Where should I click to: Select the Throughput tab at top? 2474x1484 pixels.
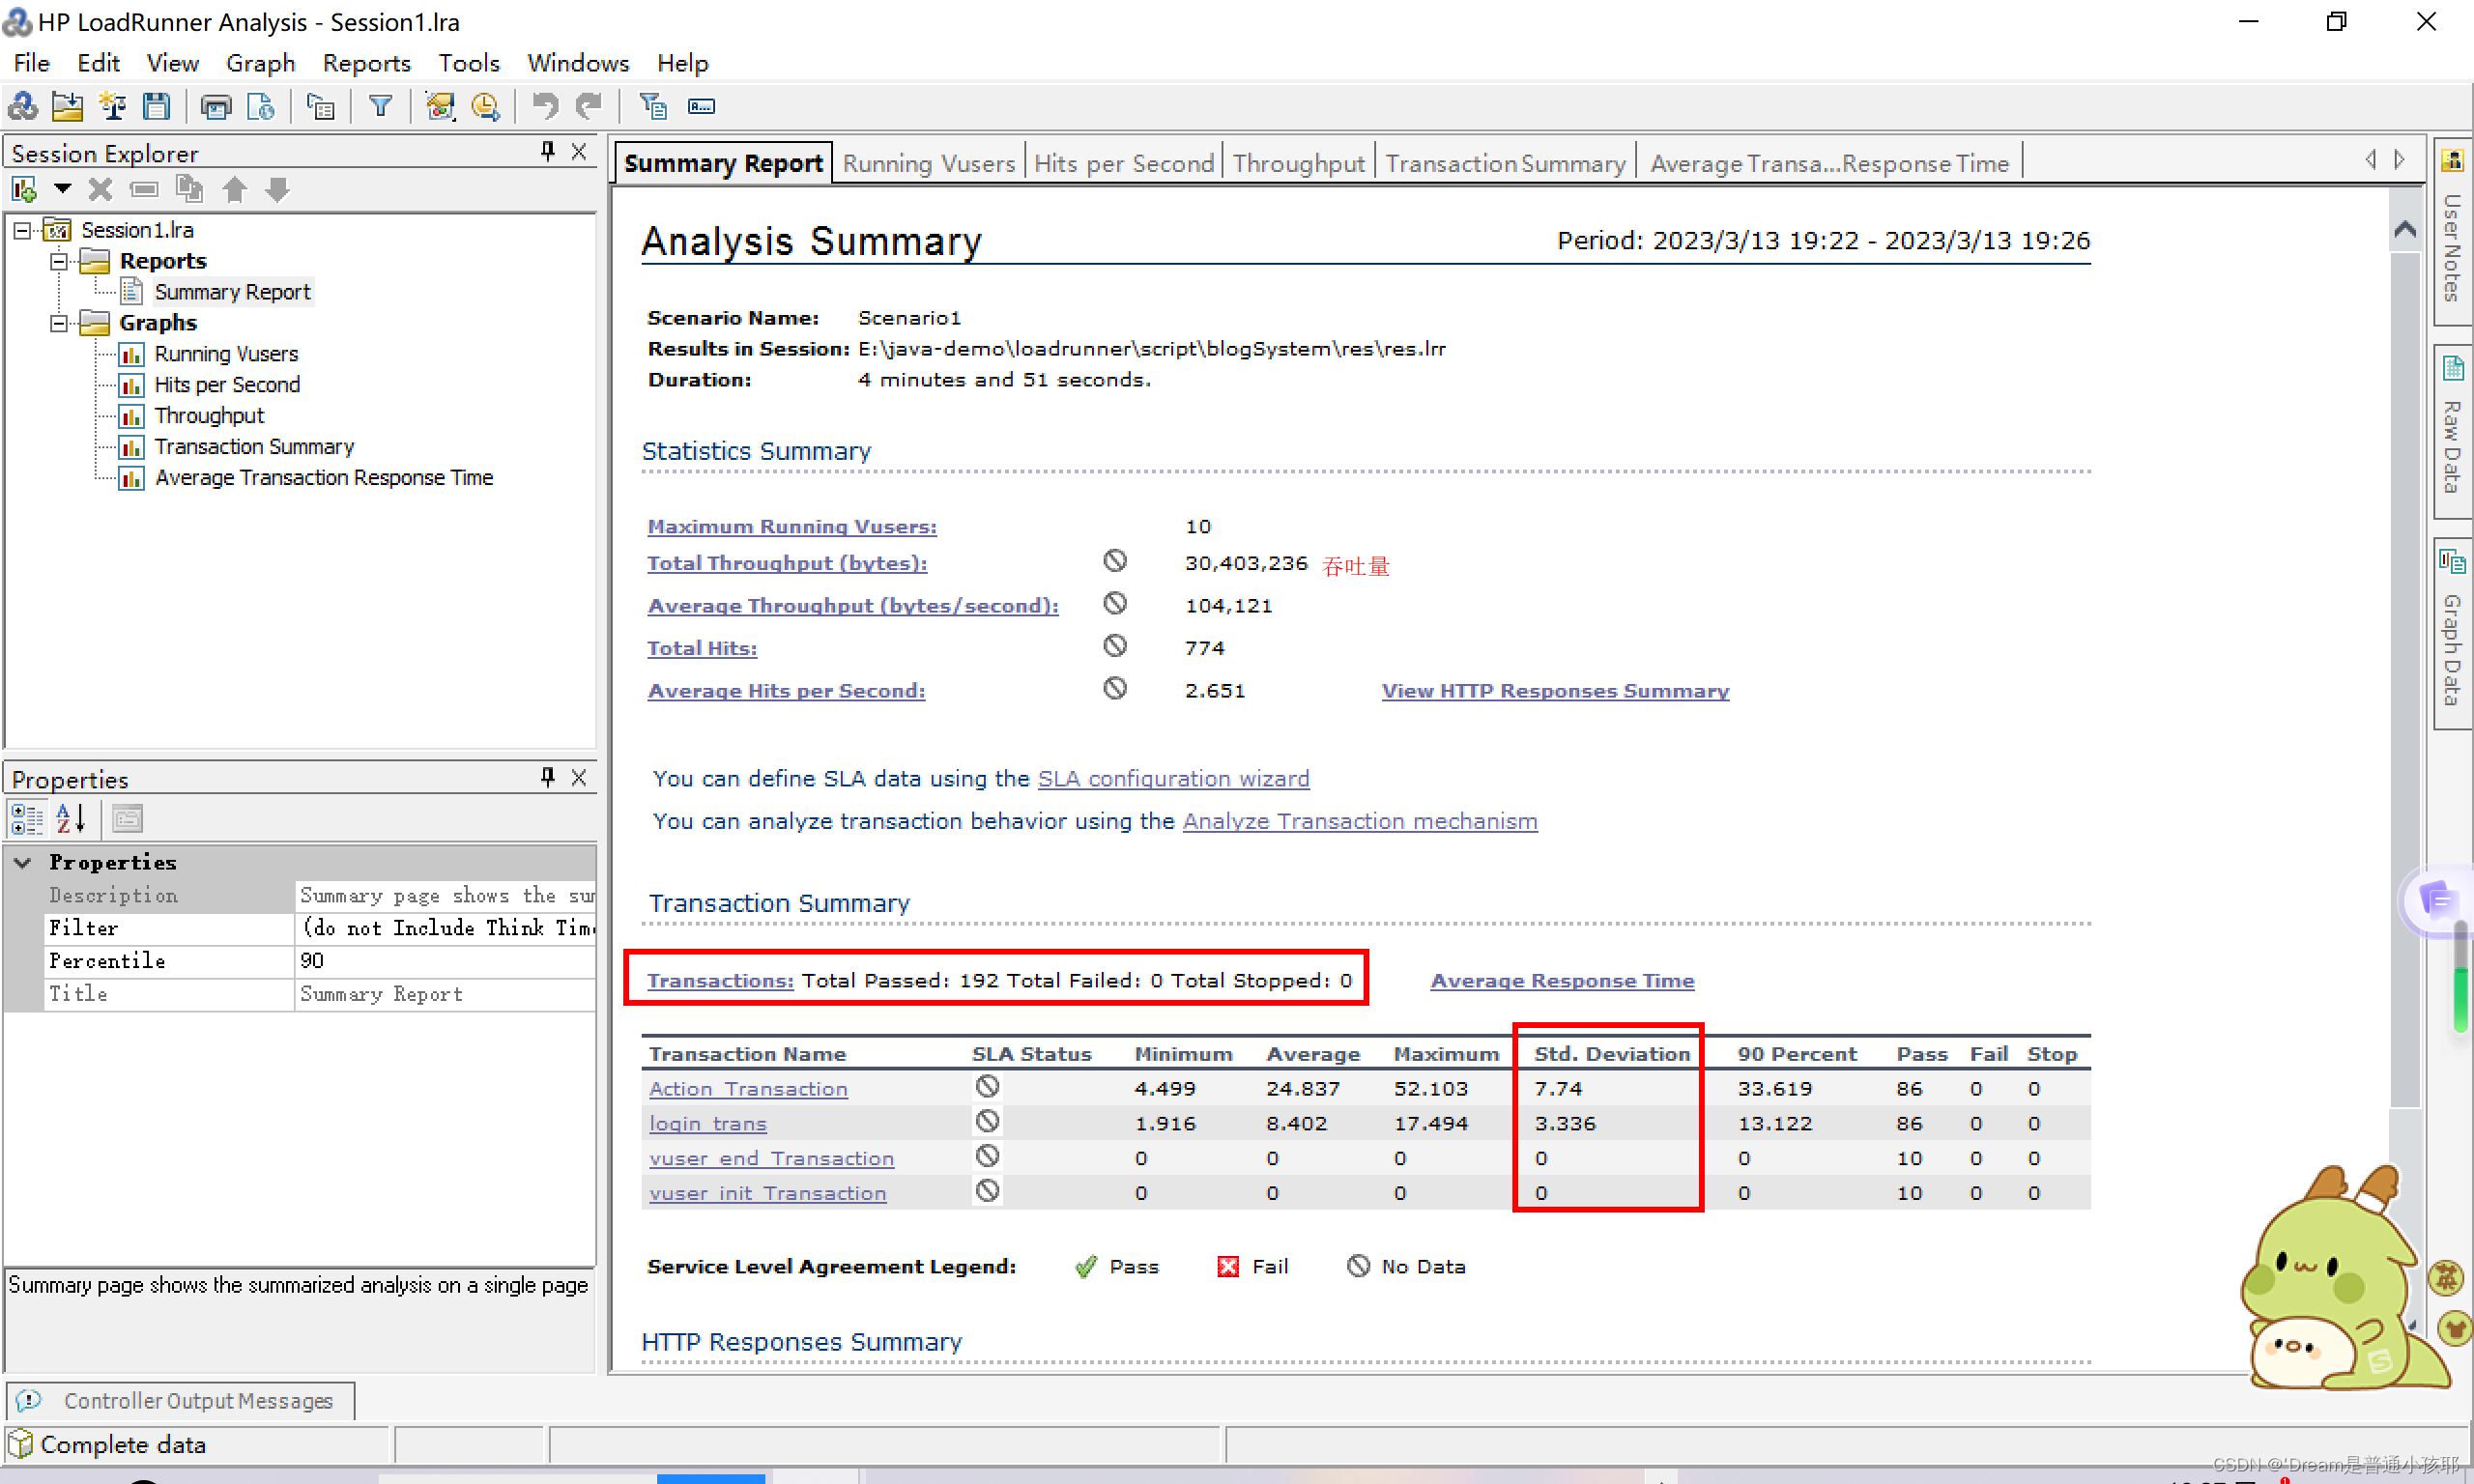tap(1299, 162)
